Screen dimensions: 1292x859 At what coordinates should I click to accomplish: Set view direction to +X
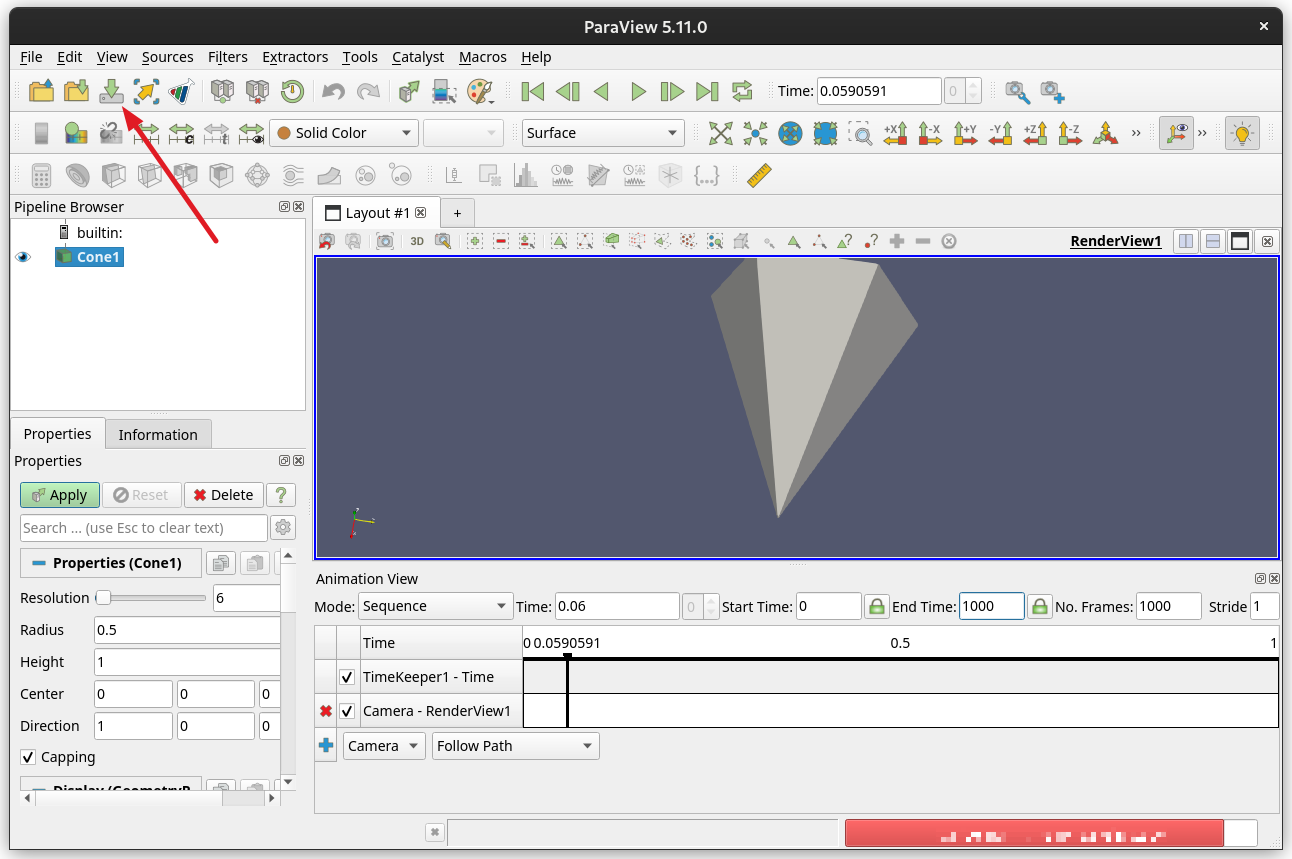[x=895, y=133]
